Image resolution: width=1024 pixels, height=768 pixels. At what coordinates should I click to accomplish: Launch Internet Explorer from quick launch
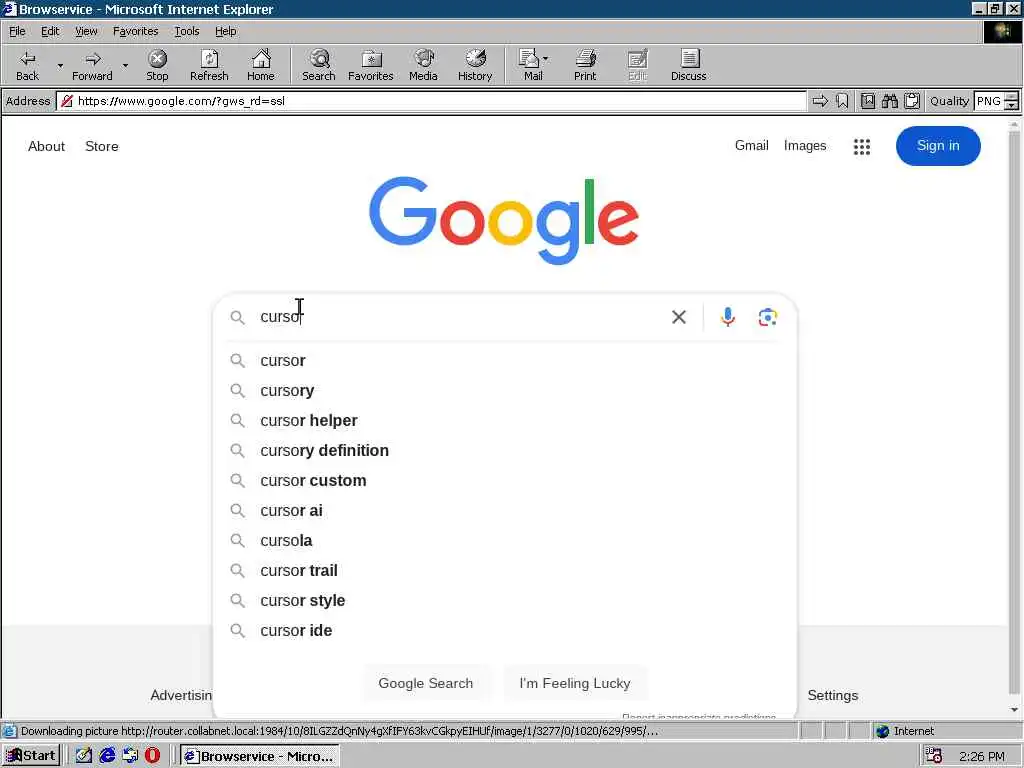(x=107, y=756)
